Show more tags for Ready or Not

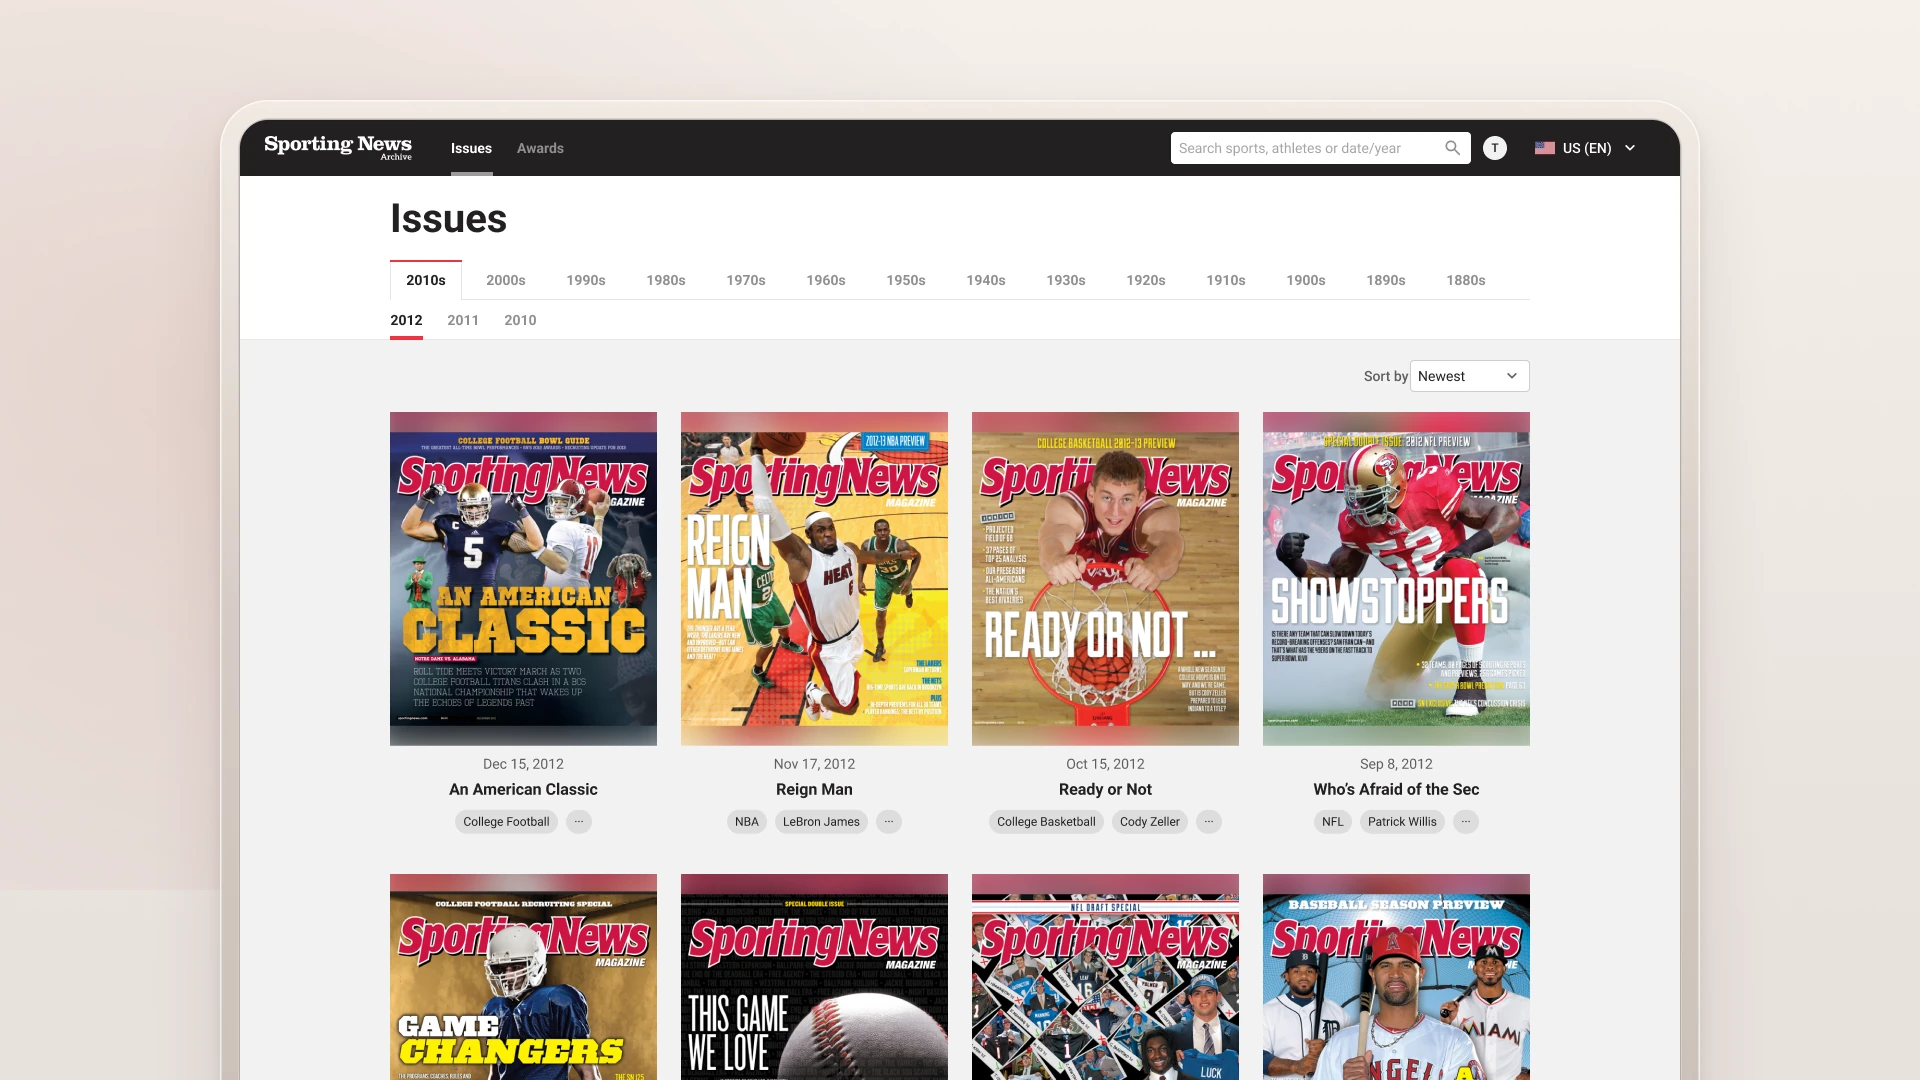click(x=1209, y=822)
